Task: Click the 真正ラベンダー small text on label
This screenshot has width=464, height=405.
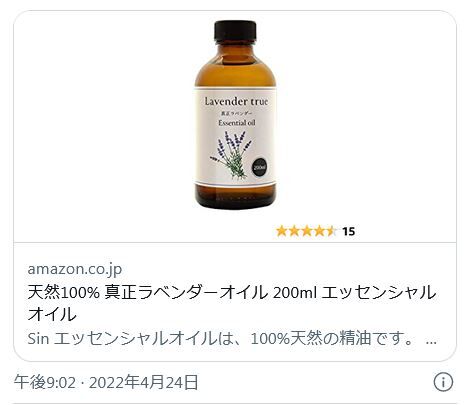Action: pyautogui.click(x=235, y=113)
